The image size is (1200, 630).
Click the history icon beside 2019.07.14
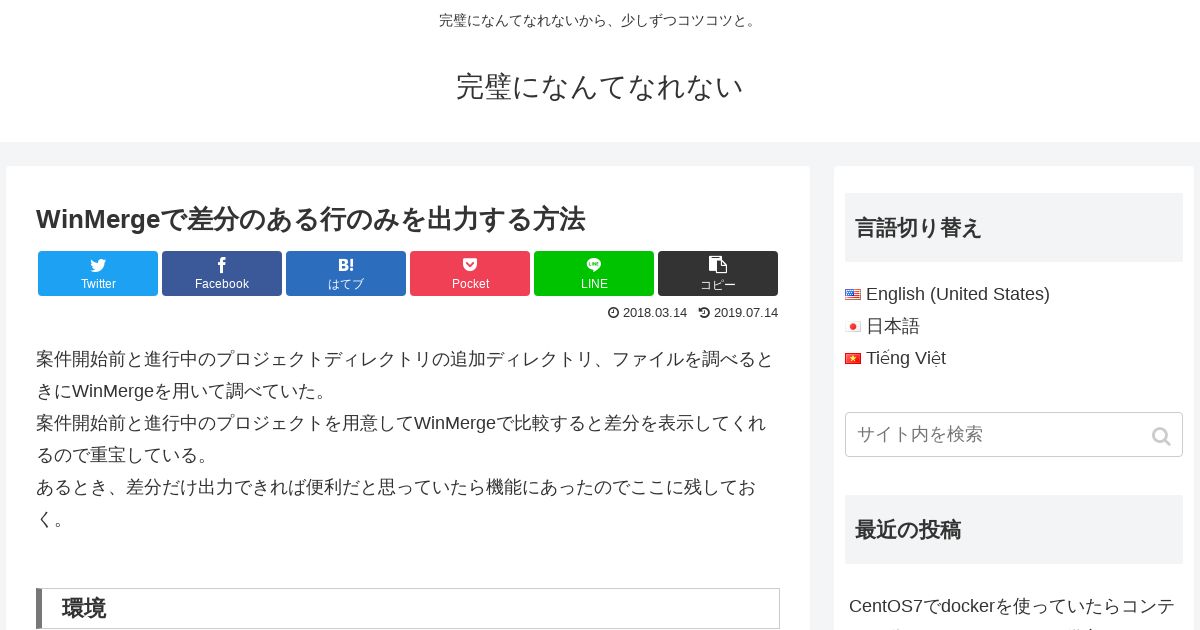pos(704,313)
